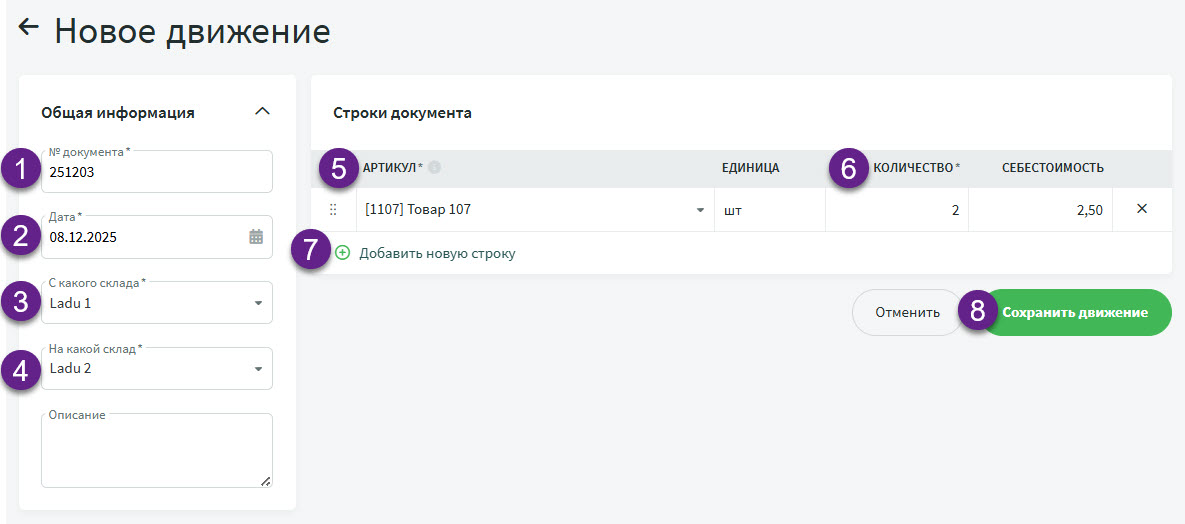Collapse the Общая информация section
The height and width of the screenshot is (524, 1185).
262,112
